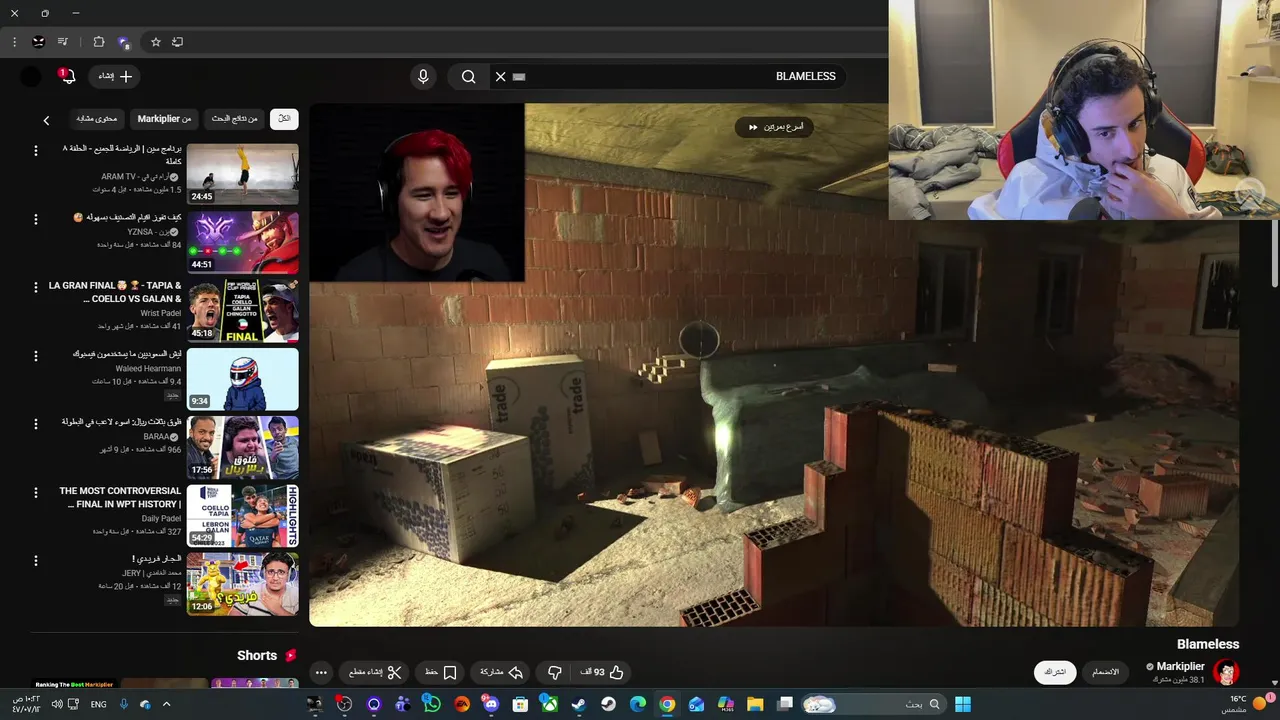Open the 12:06 JERY thumbnail
This screenshot has width=1280, height=720.
pos(242,584)
